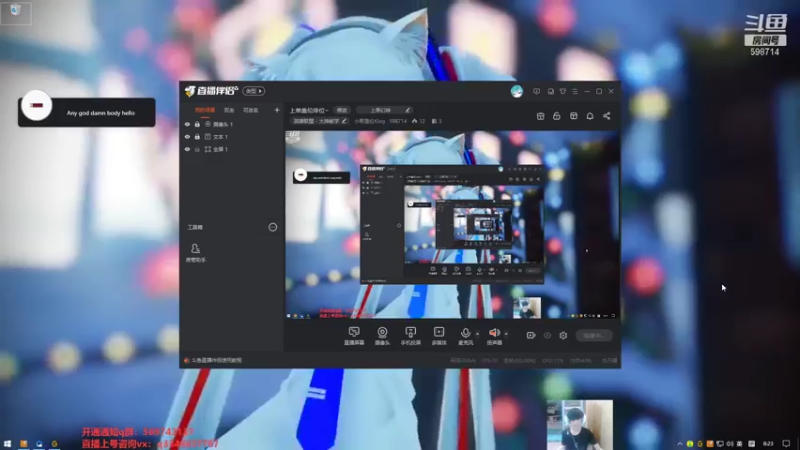This screenshot has width=800, height=450.
Task: Show hidden system tray icons arrow
Action: (680, 444)
